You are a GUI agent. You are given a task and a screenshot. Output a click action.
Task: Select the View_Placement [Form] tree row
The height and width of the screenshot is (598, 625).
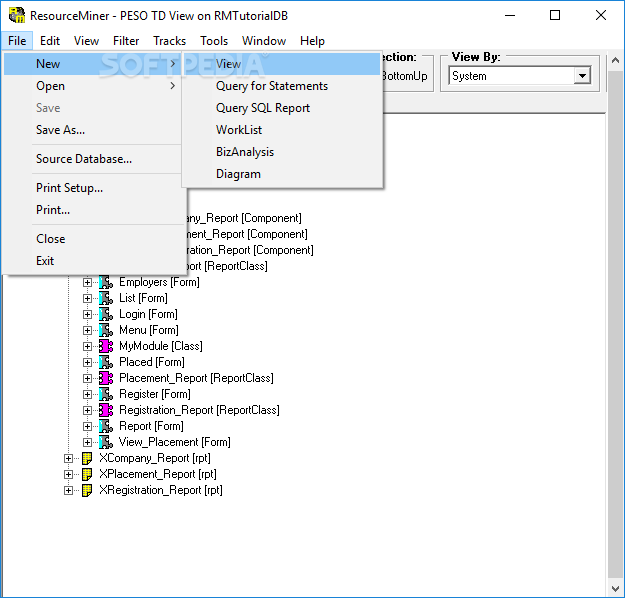click(175, 442)
